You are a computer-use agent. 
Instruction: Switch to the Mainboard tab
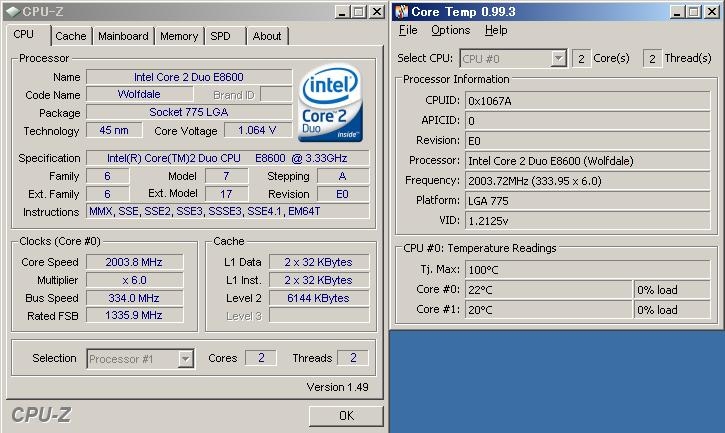tap(123, 36)
